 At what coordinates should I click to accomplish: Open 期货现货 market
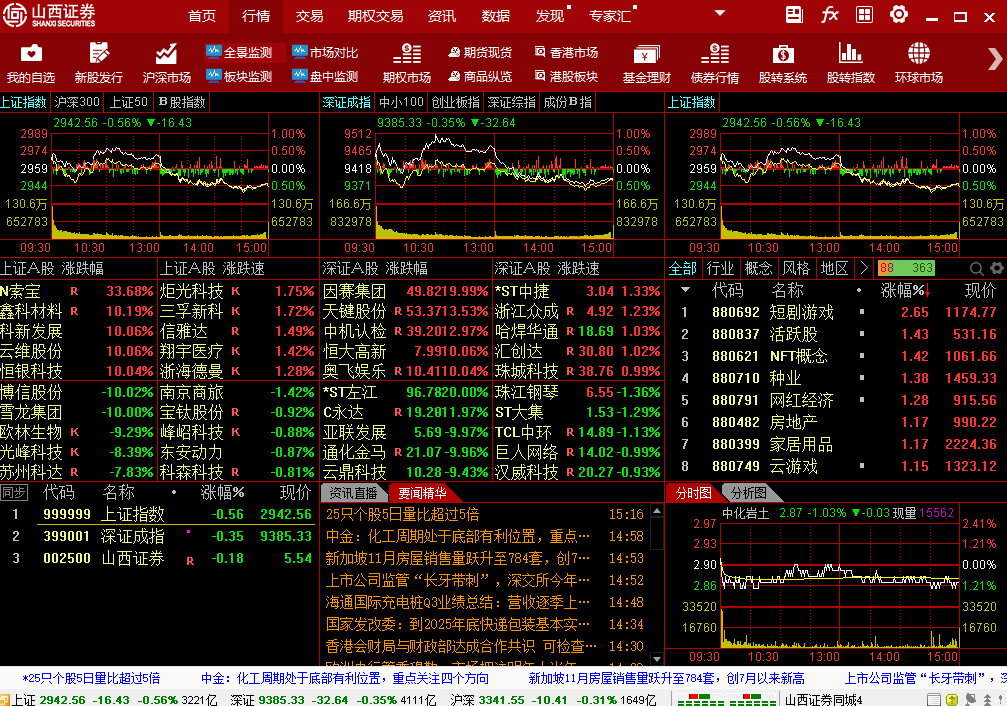pos(480,53)
